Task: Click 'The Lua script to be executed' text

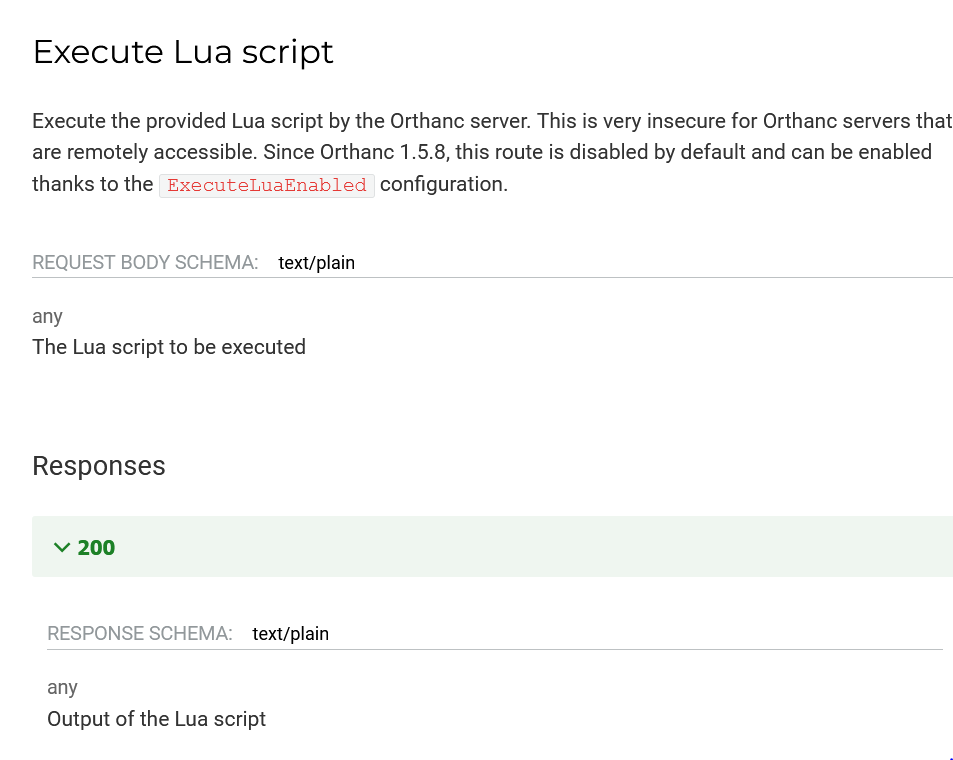Action: coord(169,347)
